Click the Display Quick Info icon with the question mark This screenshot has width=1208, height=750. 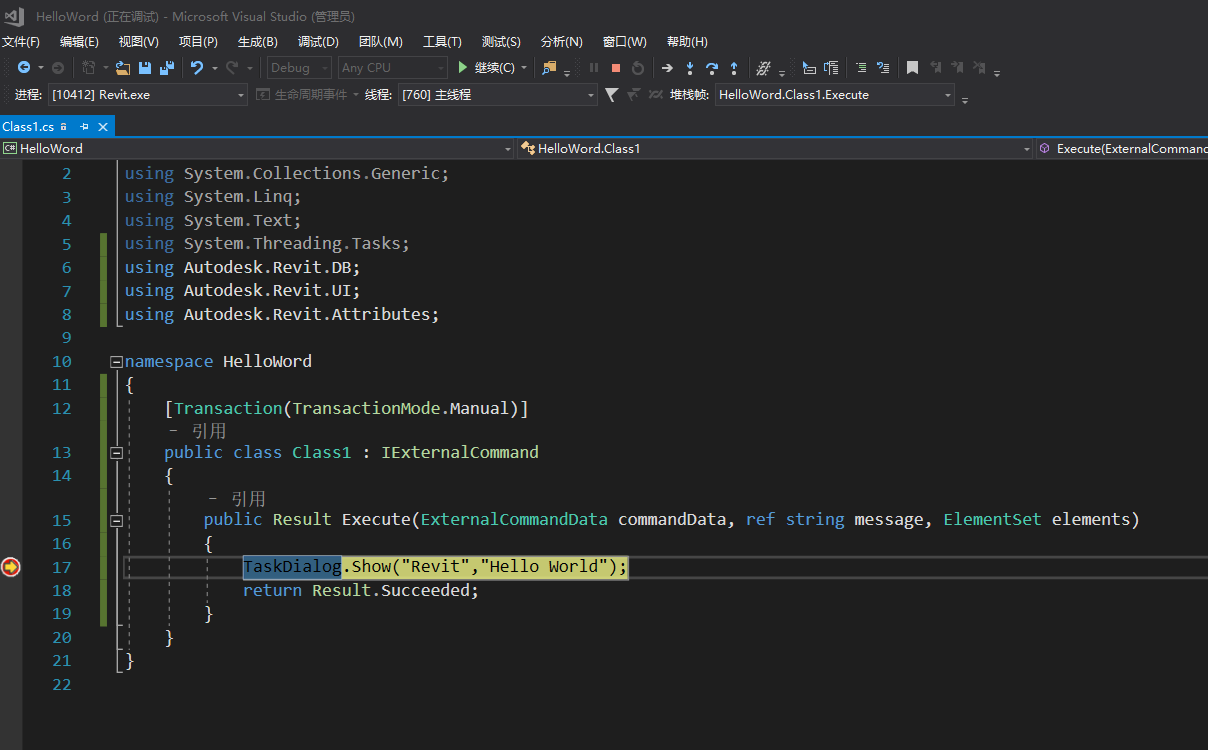click(x=883, y=68)
